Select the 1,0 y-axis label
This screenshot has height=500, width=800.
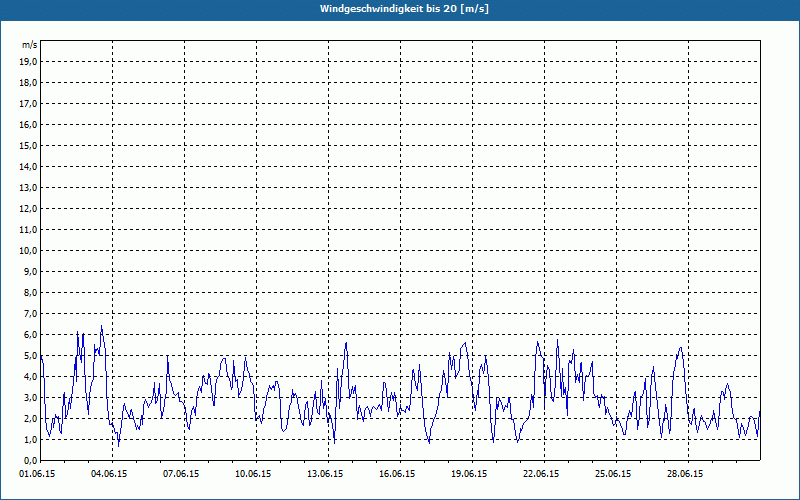tap(30, 439)
